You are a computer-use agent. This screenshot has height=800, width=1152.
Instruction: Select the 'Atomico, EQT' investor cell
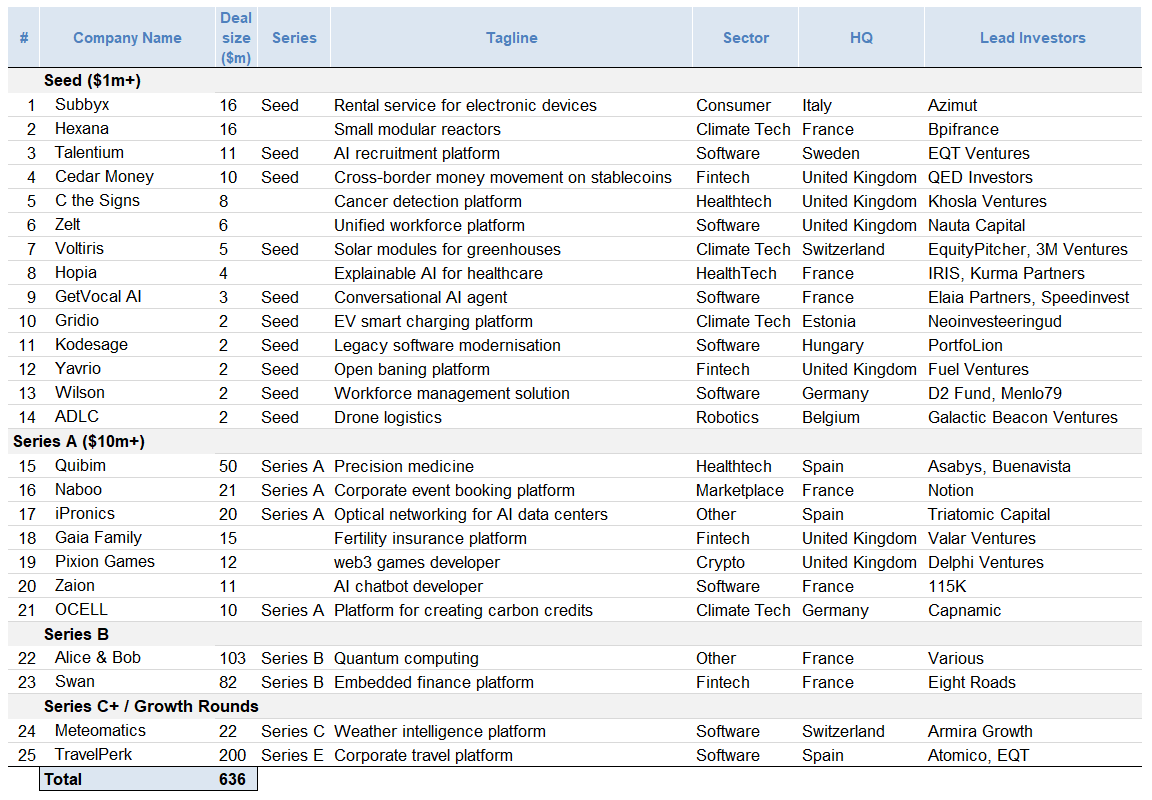(x=979, y=755)
